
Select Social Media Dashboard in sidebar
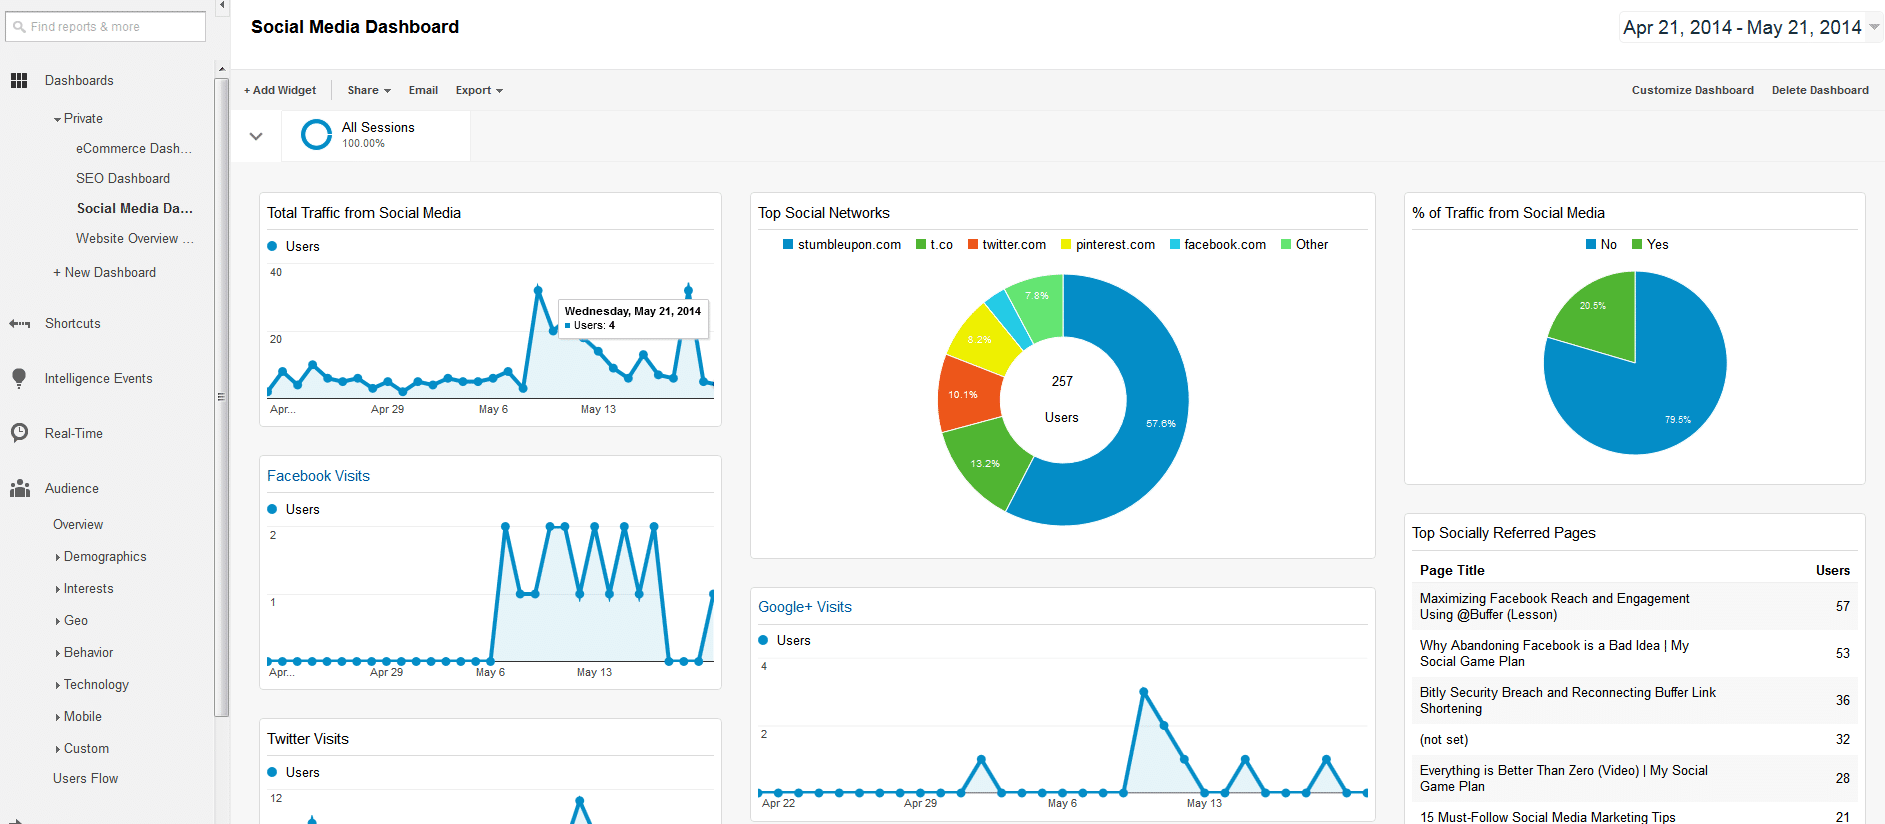135,209
